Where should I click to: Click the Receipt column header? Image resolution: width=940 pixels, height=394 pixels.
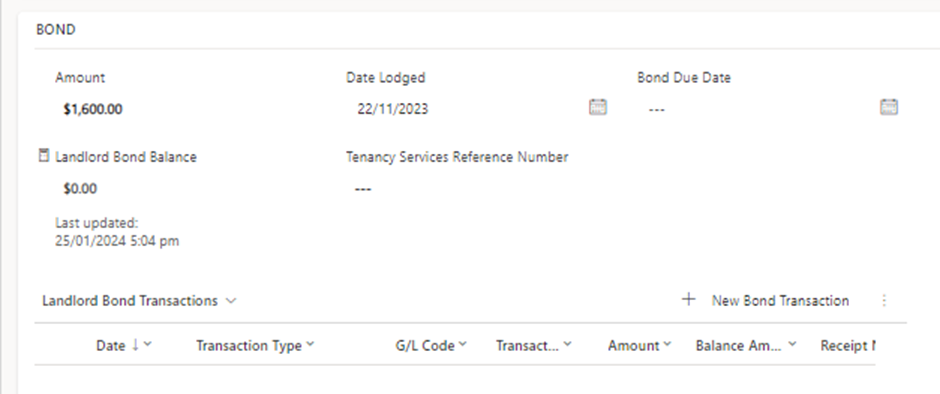pos(848,345)
